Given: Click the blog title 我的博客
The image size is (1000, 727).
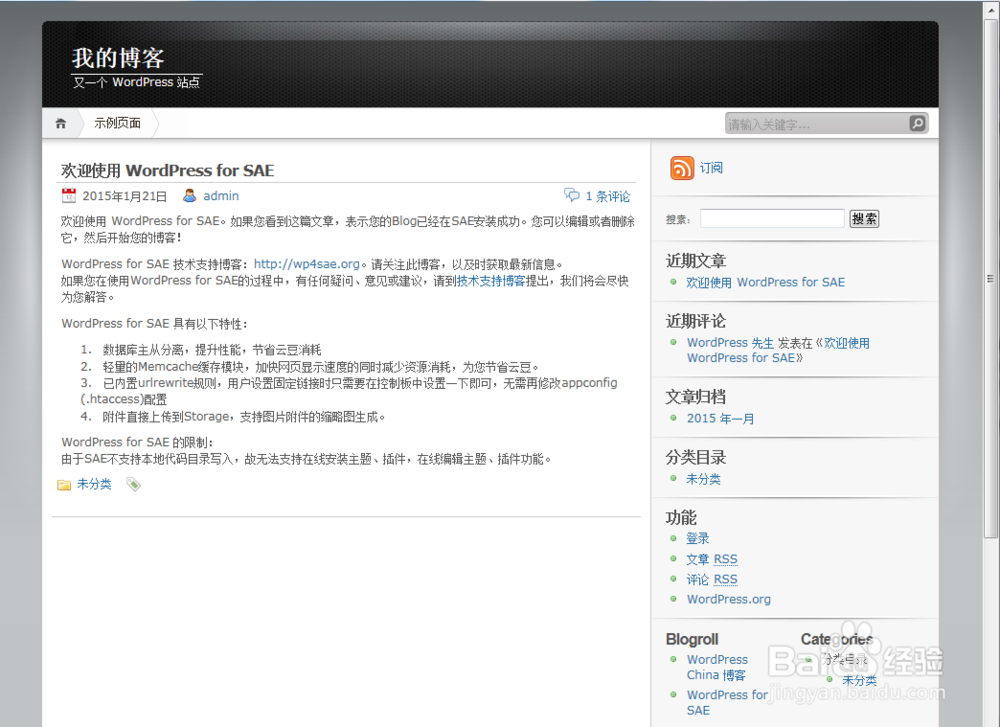Looking at the screenshot, I should (x=118, y=58).
